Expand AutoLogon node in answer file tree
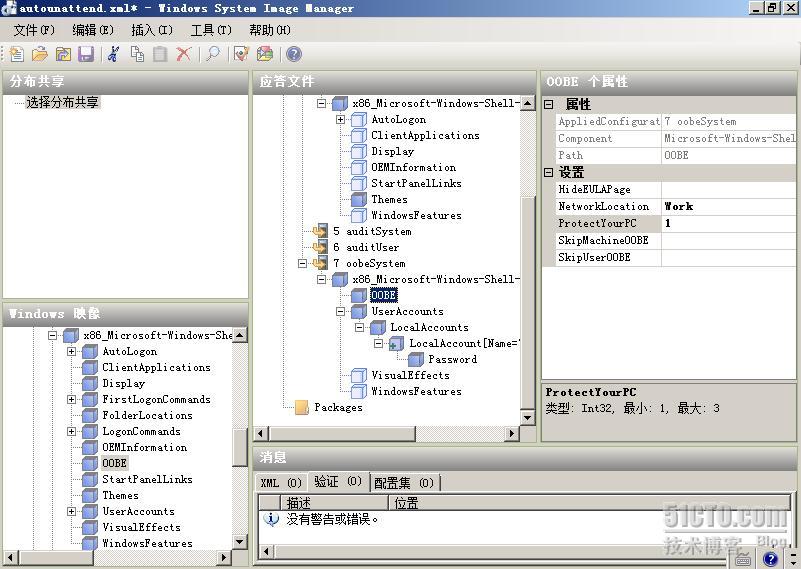801x569 pixels. (x=340, y=120)
